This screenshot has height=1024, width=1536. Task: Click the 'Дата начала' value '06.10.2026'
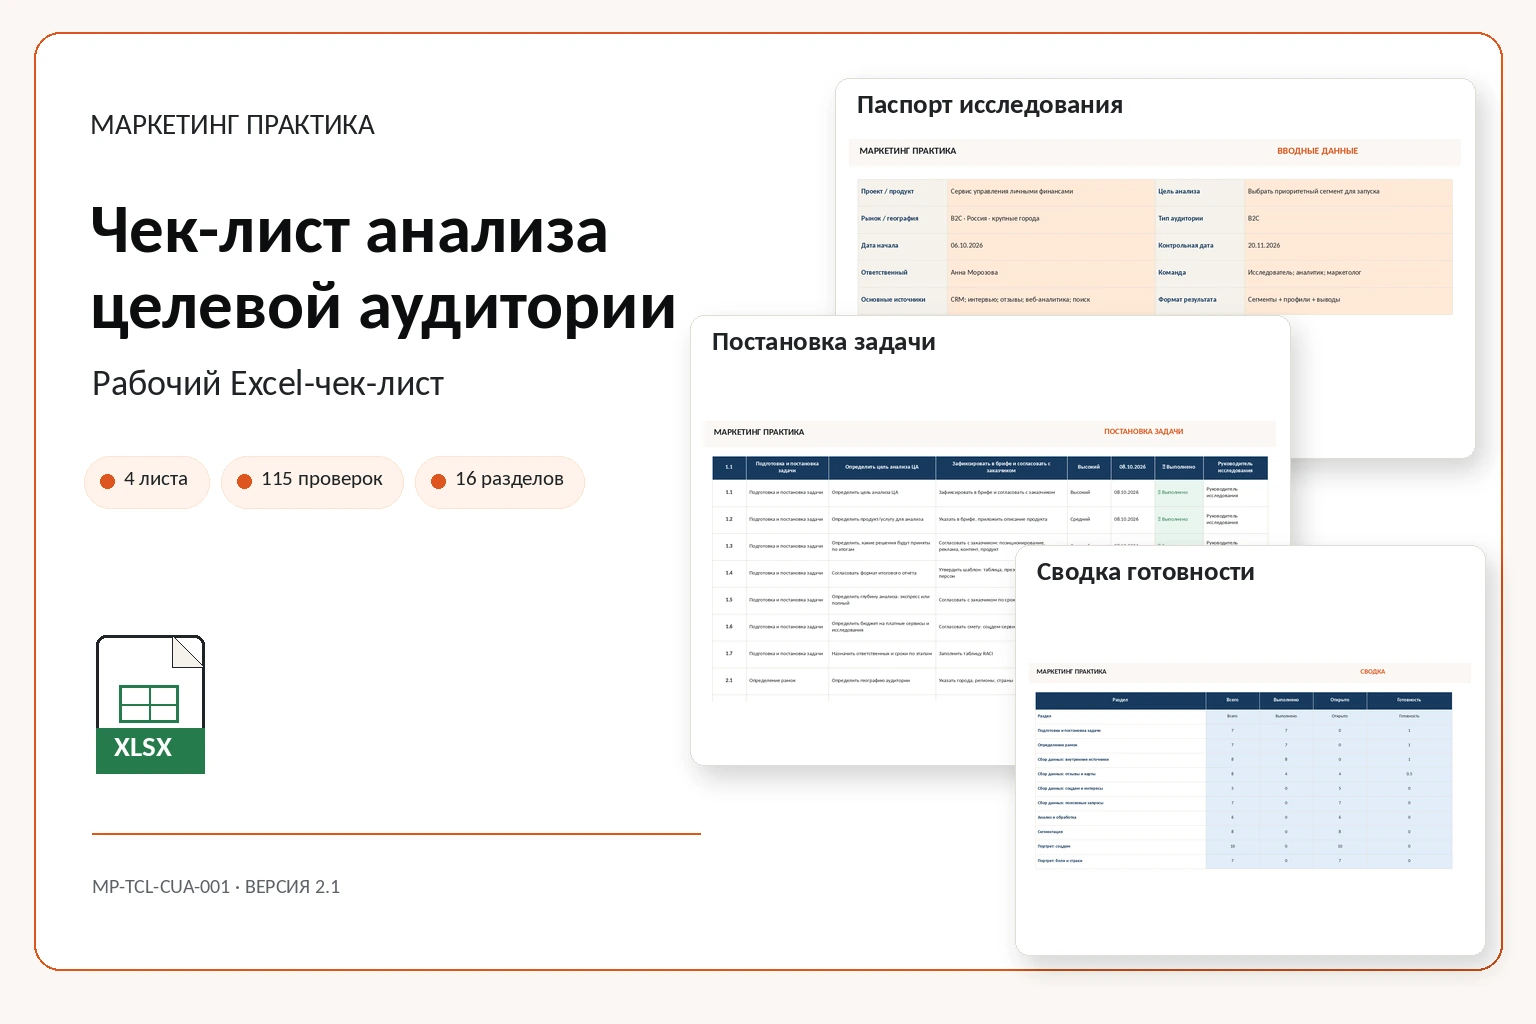(x=966, y=245)
